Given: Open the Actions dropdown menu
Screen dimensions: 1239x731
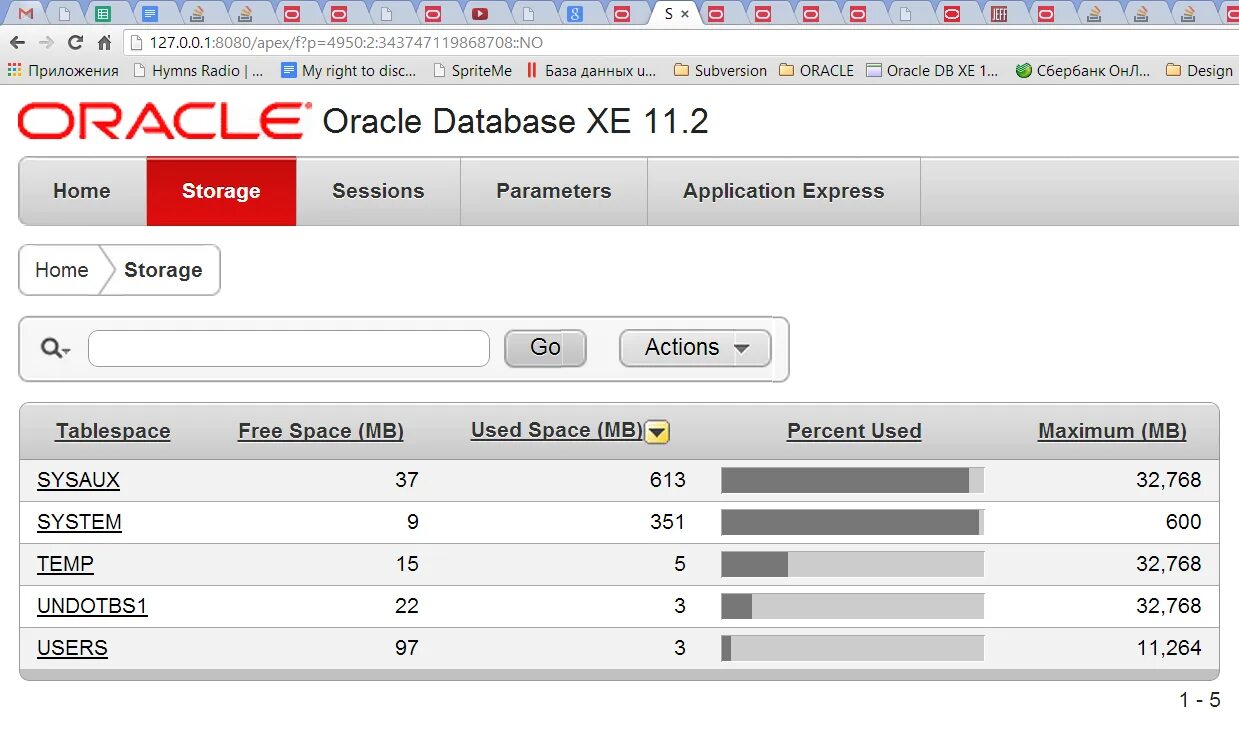Looking at the screenshot, I should [695, 348].
